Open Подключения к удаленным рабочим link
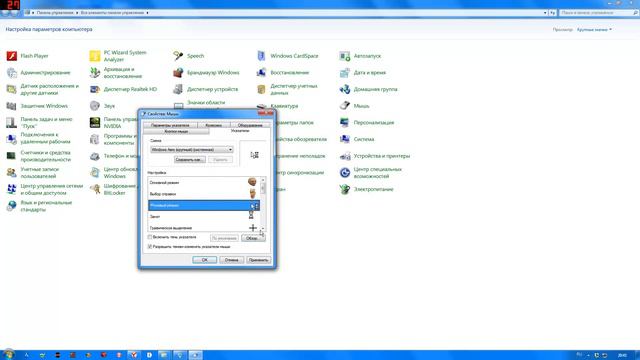The width and height of the screenshot is (640, 360). point(45,138)
